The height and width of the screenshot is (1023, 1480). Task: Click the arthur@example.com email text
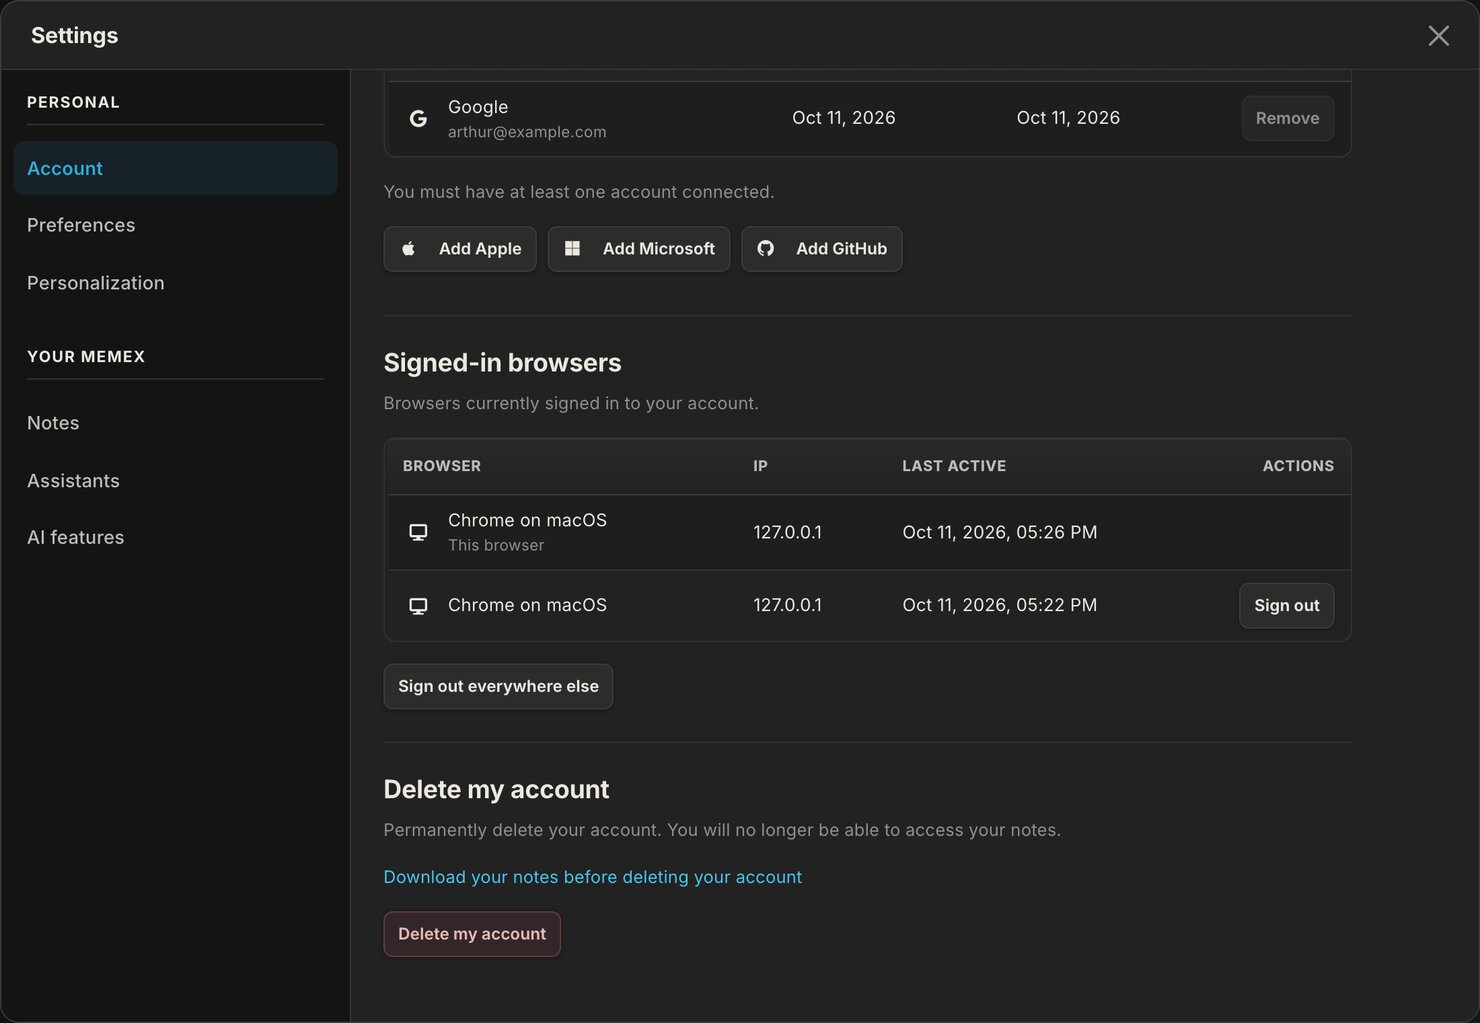(527, 132)
